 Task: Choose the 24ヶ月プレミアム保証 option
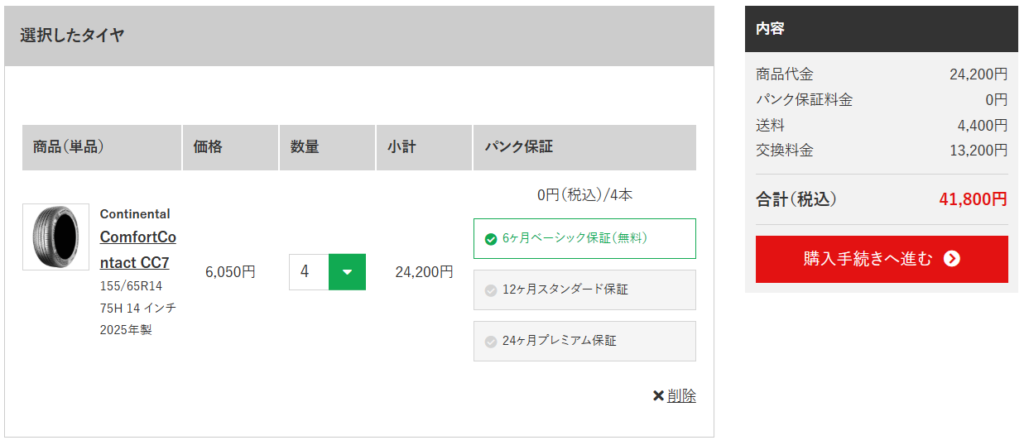[x=584, y=341]
